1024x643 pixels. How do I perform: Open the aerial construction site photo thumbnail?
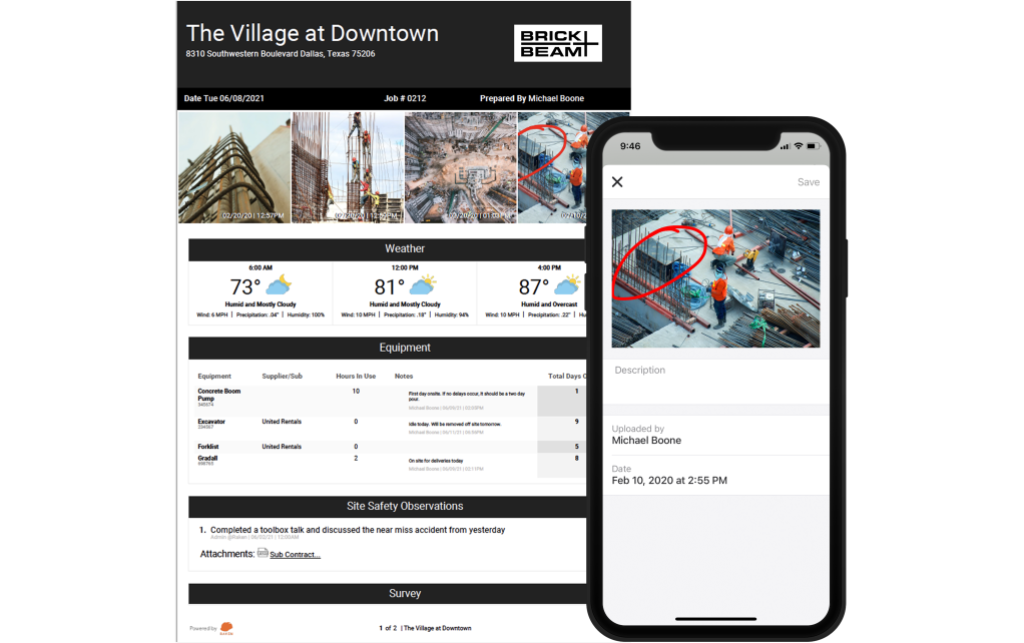point(460,167)
